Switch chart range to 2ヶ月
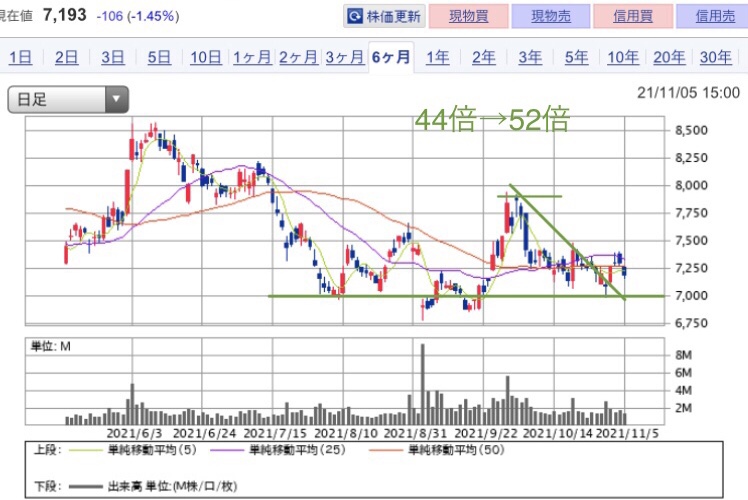Screen dimensions: 748x500 point(298,58)
